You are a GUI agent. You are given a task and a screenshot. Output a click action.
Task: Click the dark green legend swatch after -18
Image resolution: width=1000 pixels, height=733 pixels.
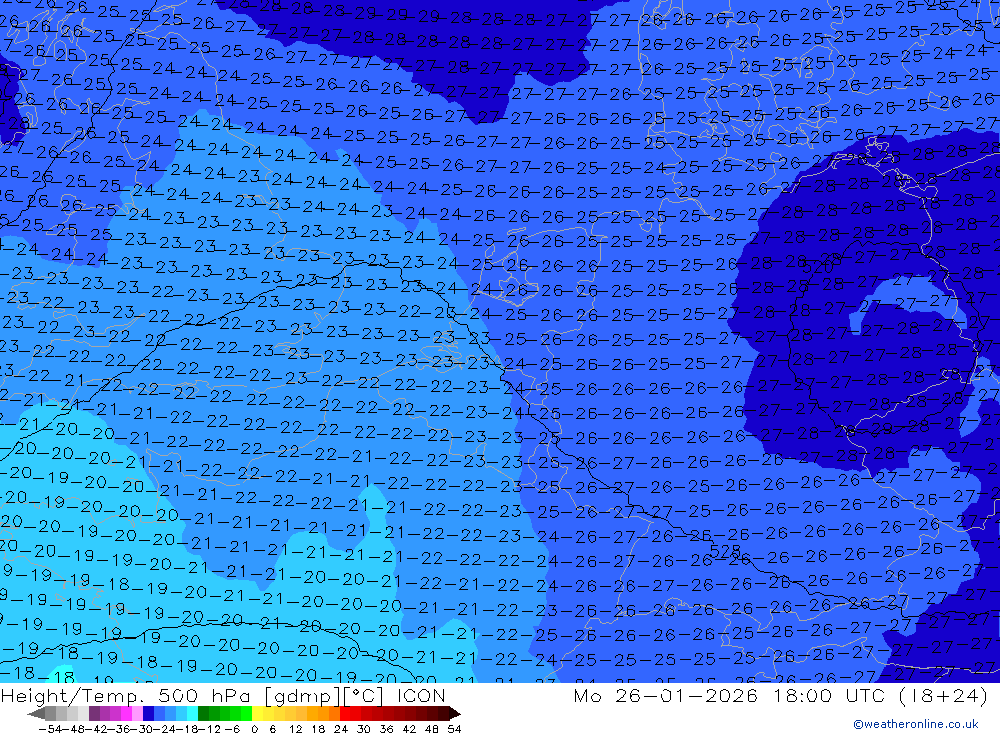pyautogui.click(x=203, y=713)
